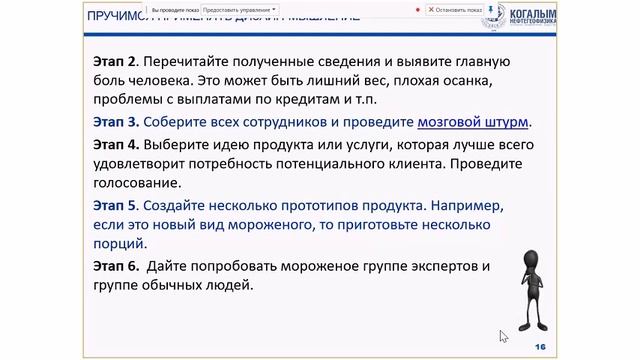Viewport: 640px width, 360px height.
Task: Click the 'Этап 3.' heading text
Action: tap(116, 122)
